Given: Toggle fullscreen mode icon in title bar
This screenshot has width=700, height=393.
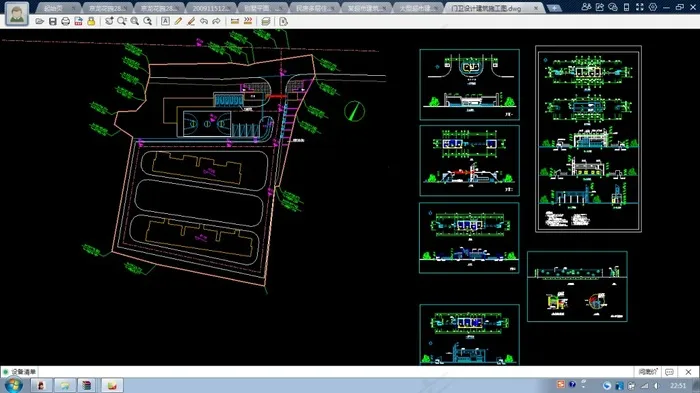Looking at the screenshot, I should coord(640,7).
